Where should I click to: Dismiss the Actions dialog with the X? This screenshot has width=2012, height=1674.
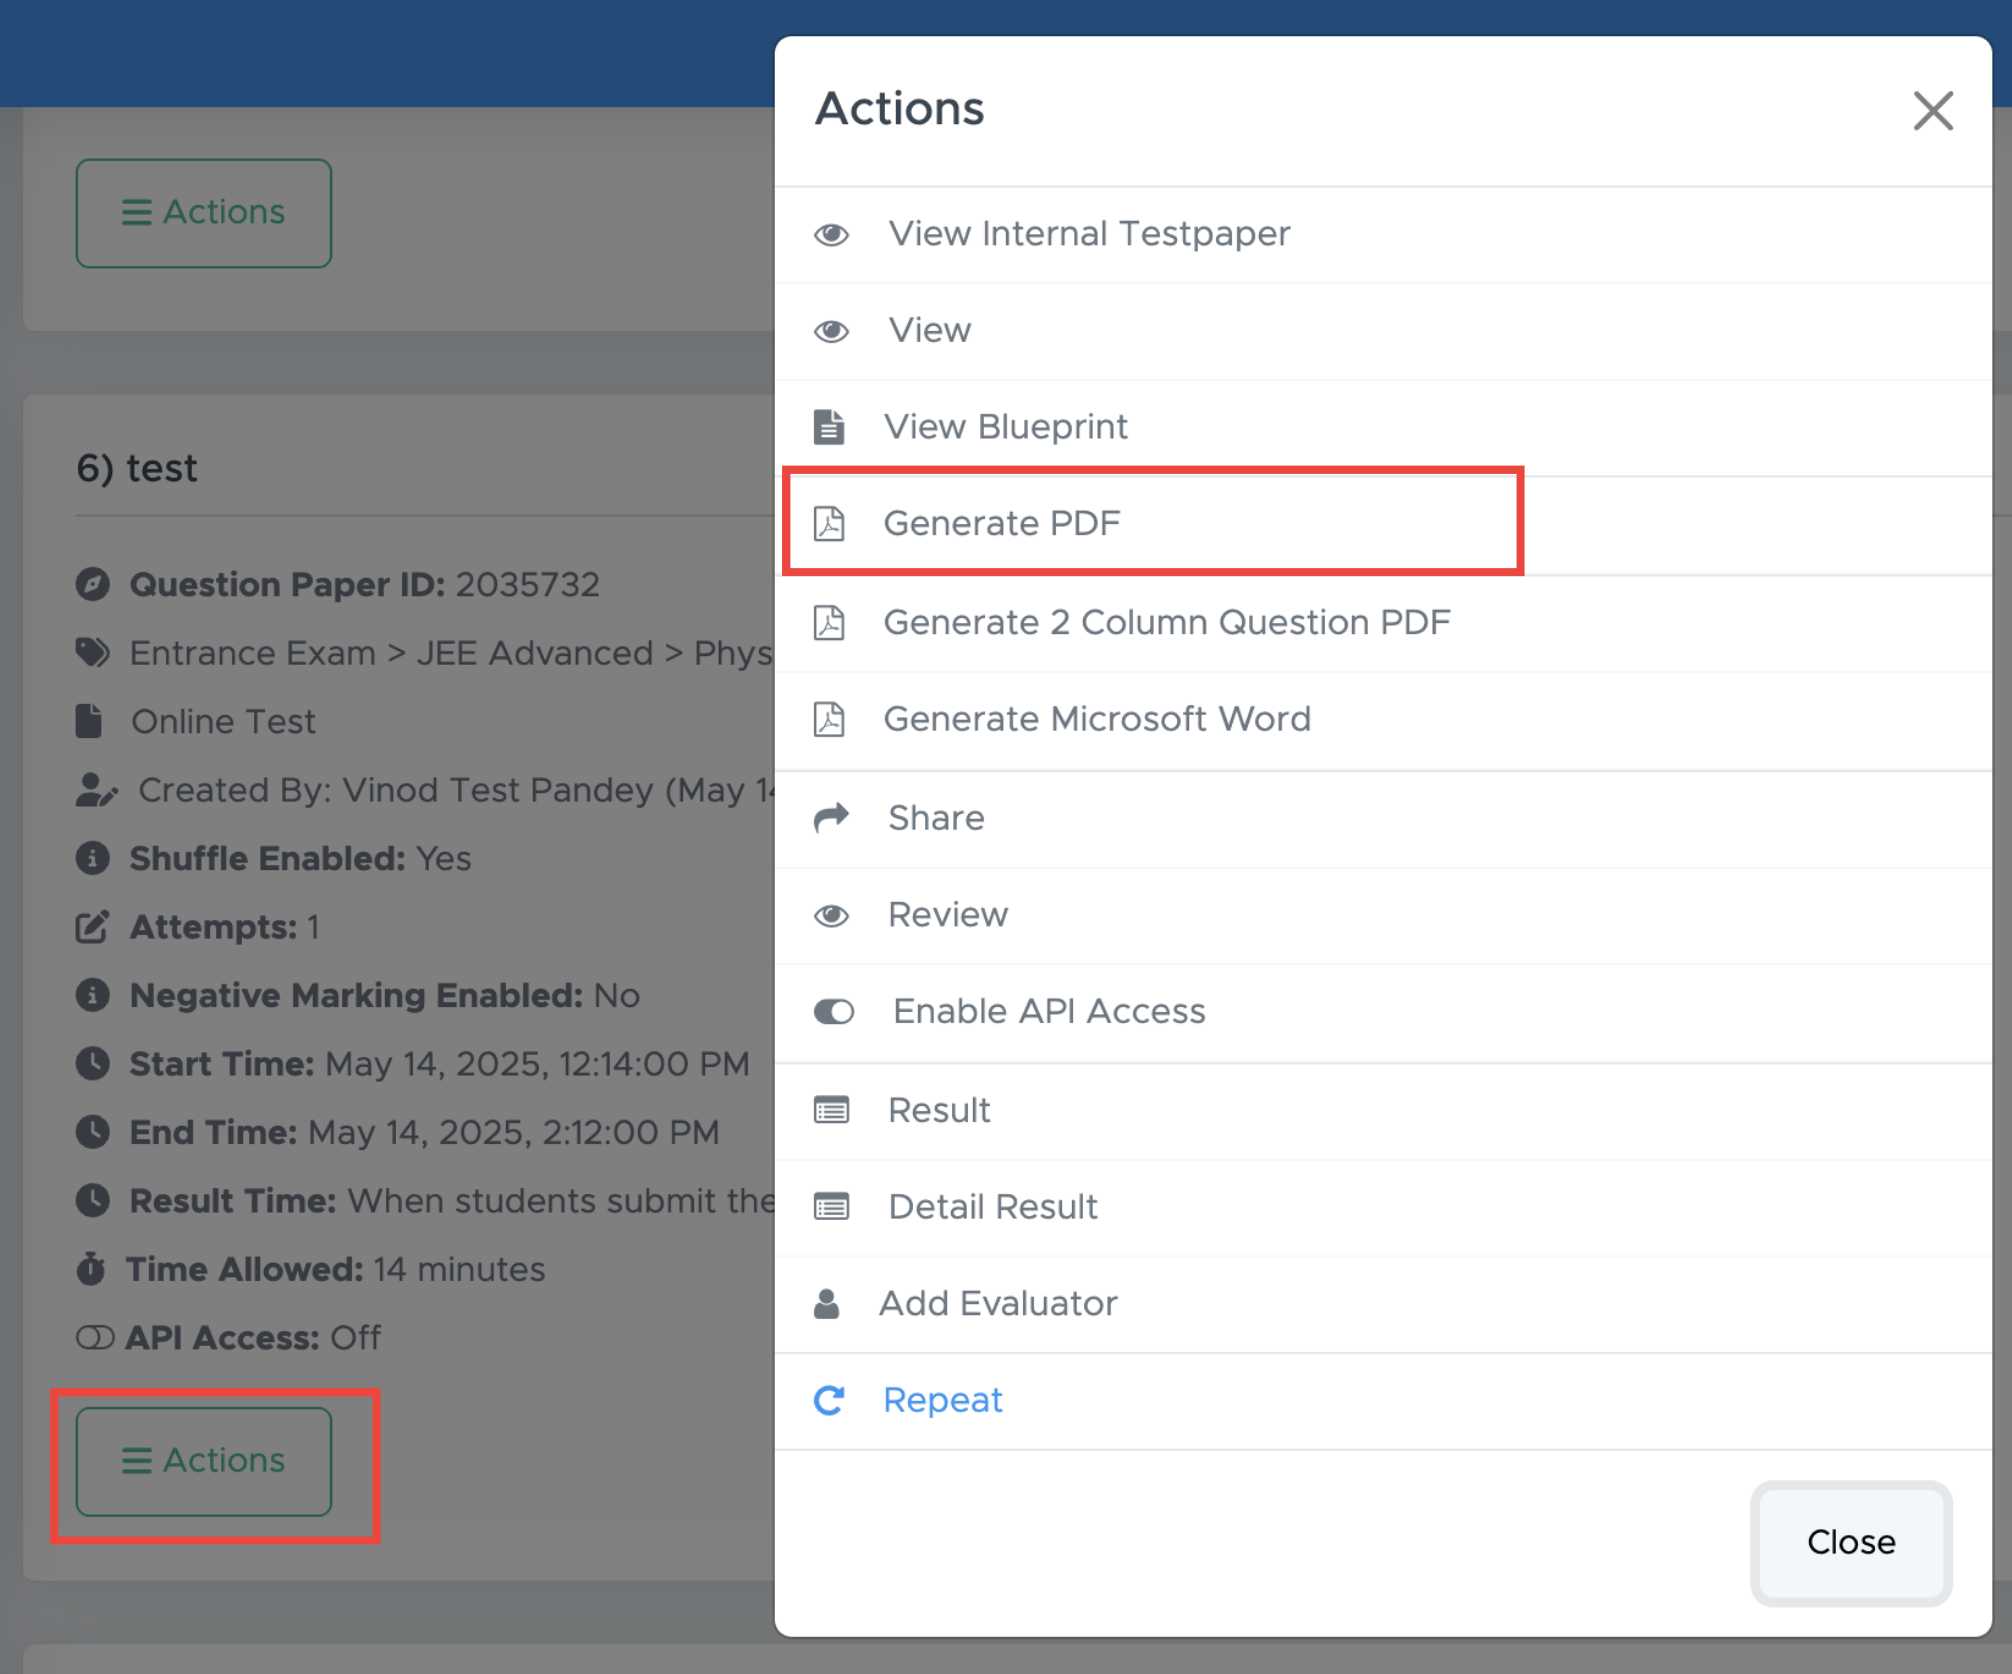[x=1932, y=111]
